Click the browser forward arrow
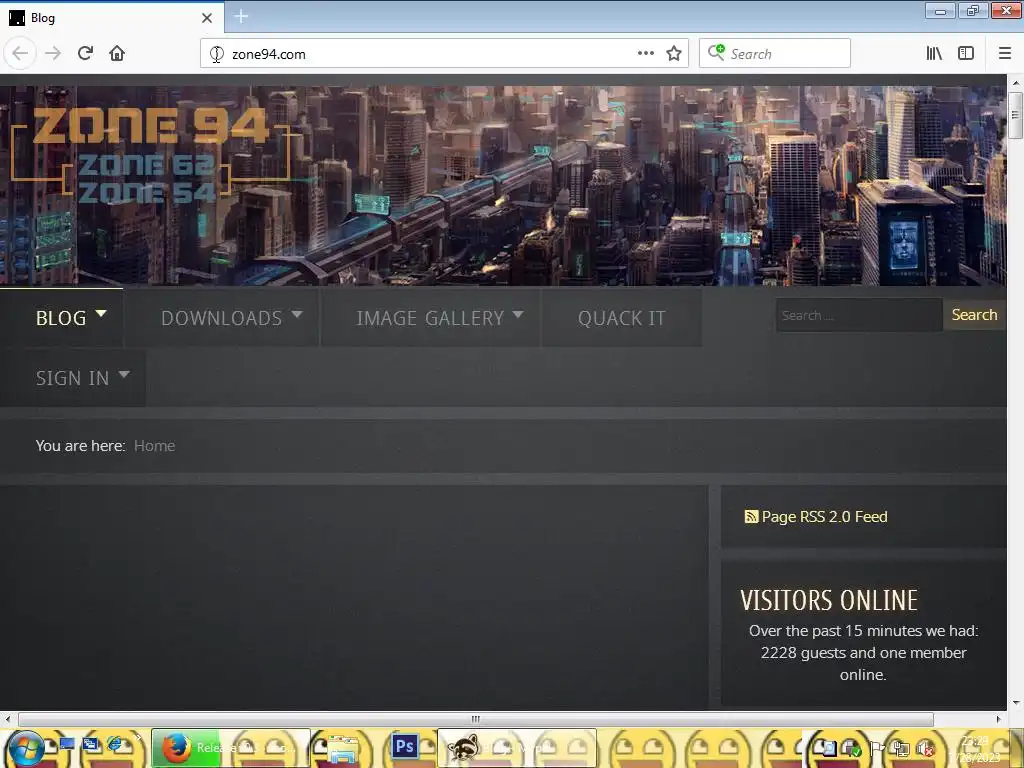1024x768 pixels. [x=53, y=53]
